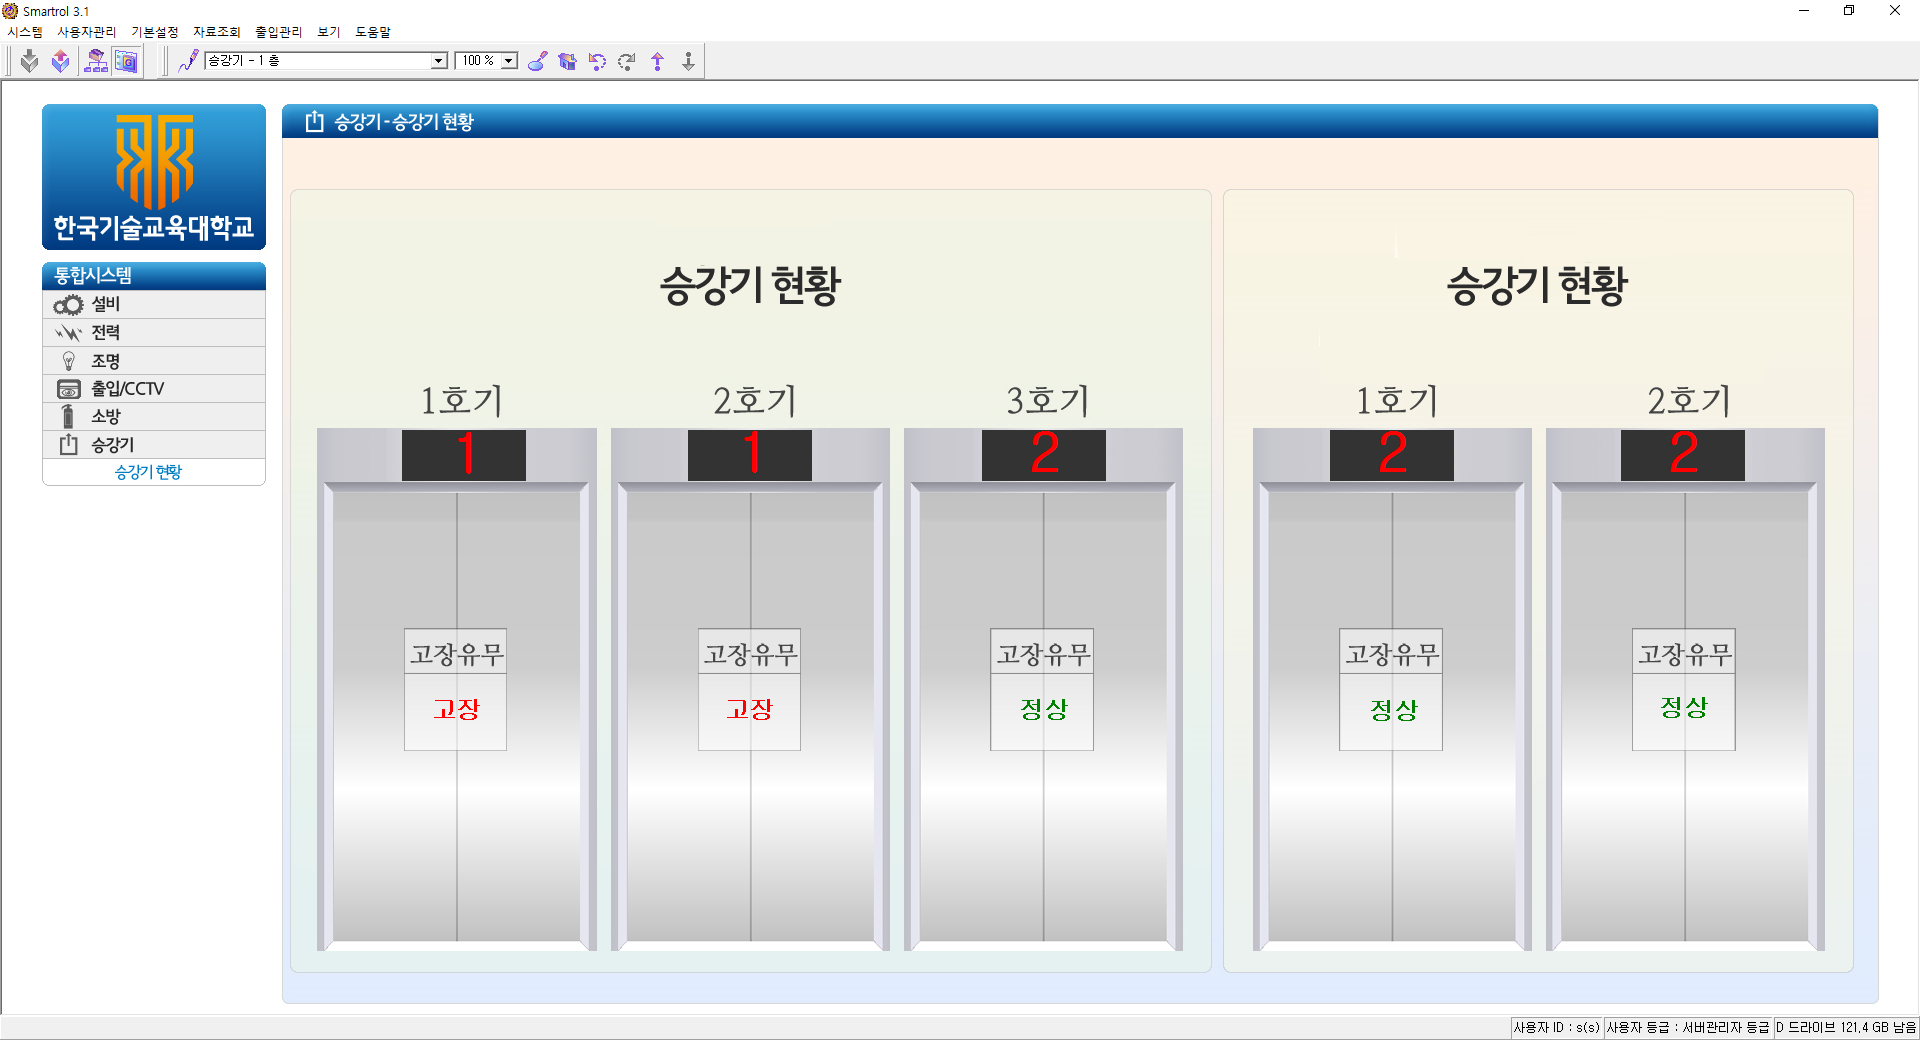1920x1040 pixels.
Task: Open the 100 % zoom dropdown
Action: click(x=509, y=61)
